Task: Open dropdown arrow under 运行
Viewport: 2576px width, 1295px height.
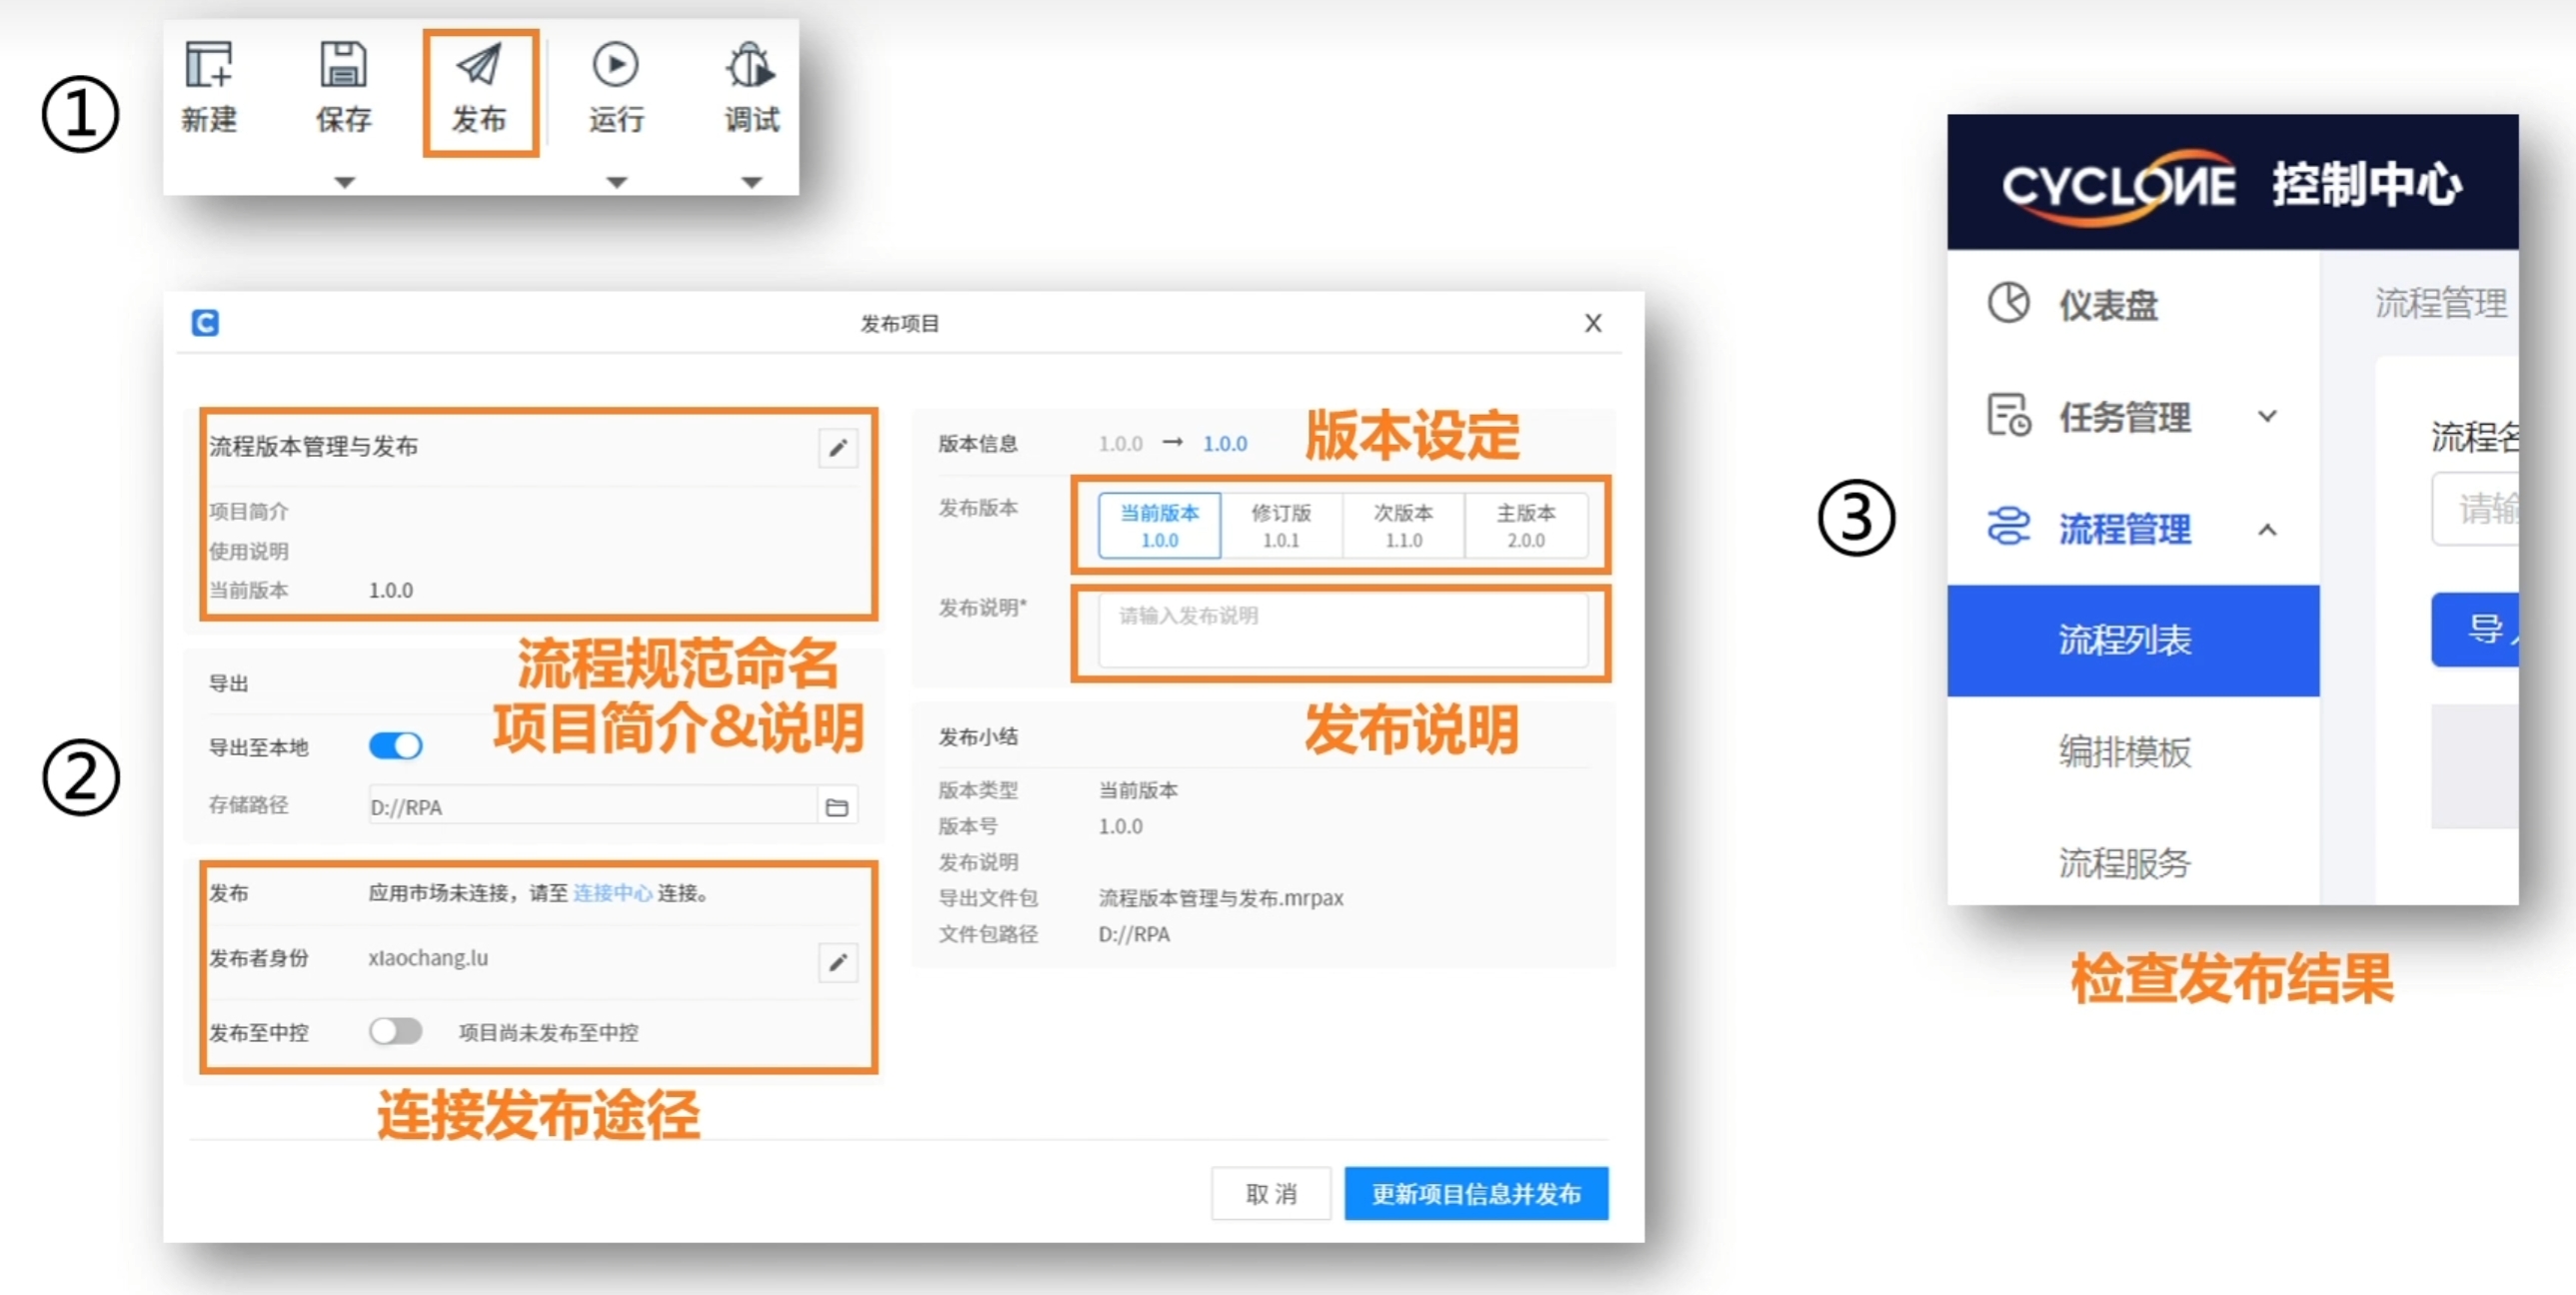Action: pyautogui.click(x=617, y=182)
